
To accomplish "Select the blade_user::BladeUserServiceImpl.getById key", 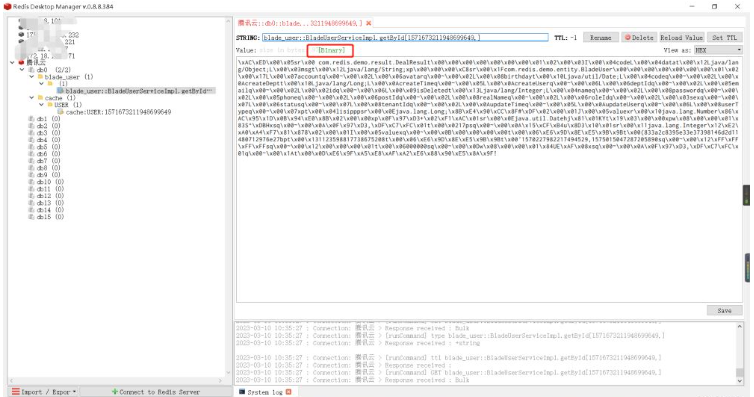I will [x=137, y=91].
